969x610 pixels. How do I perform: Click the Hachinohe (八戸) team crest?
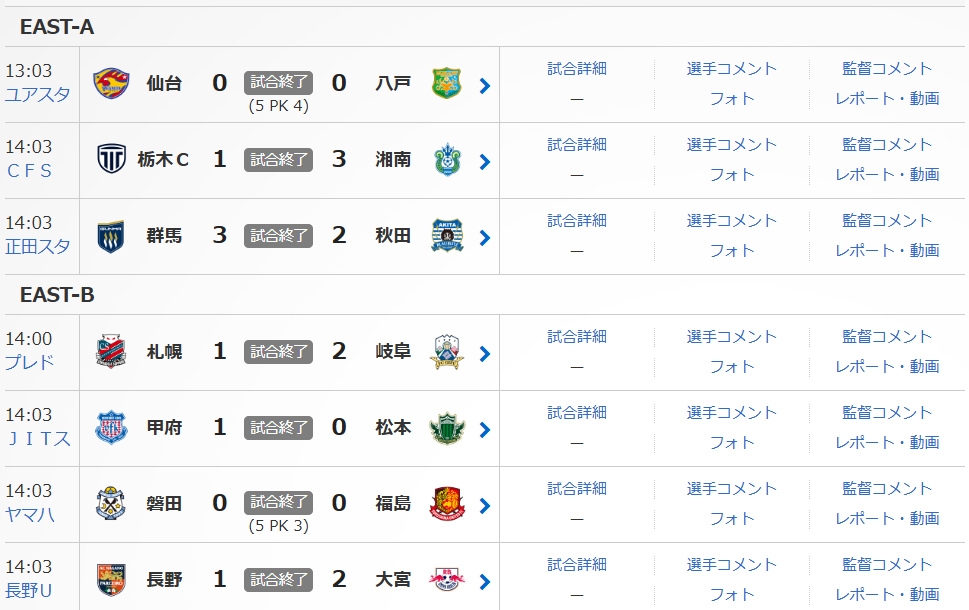446,83
